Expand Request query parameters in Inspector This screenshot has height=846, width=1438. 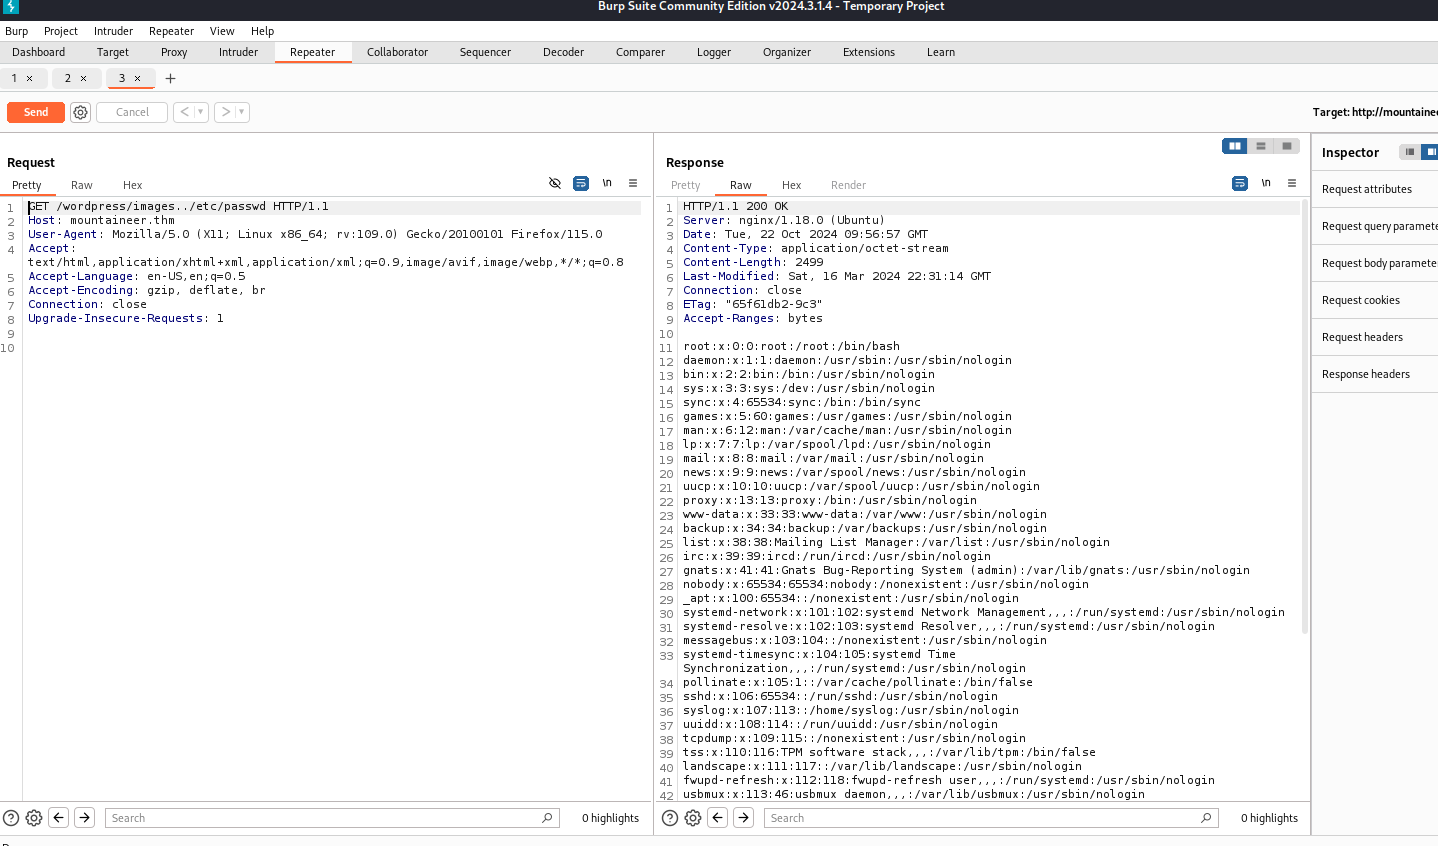[x=1375, y=226]
